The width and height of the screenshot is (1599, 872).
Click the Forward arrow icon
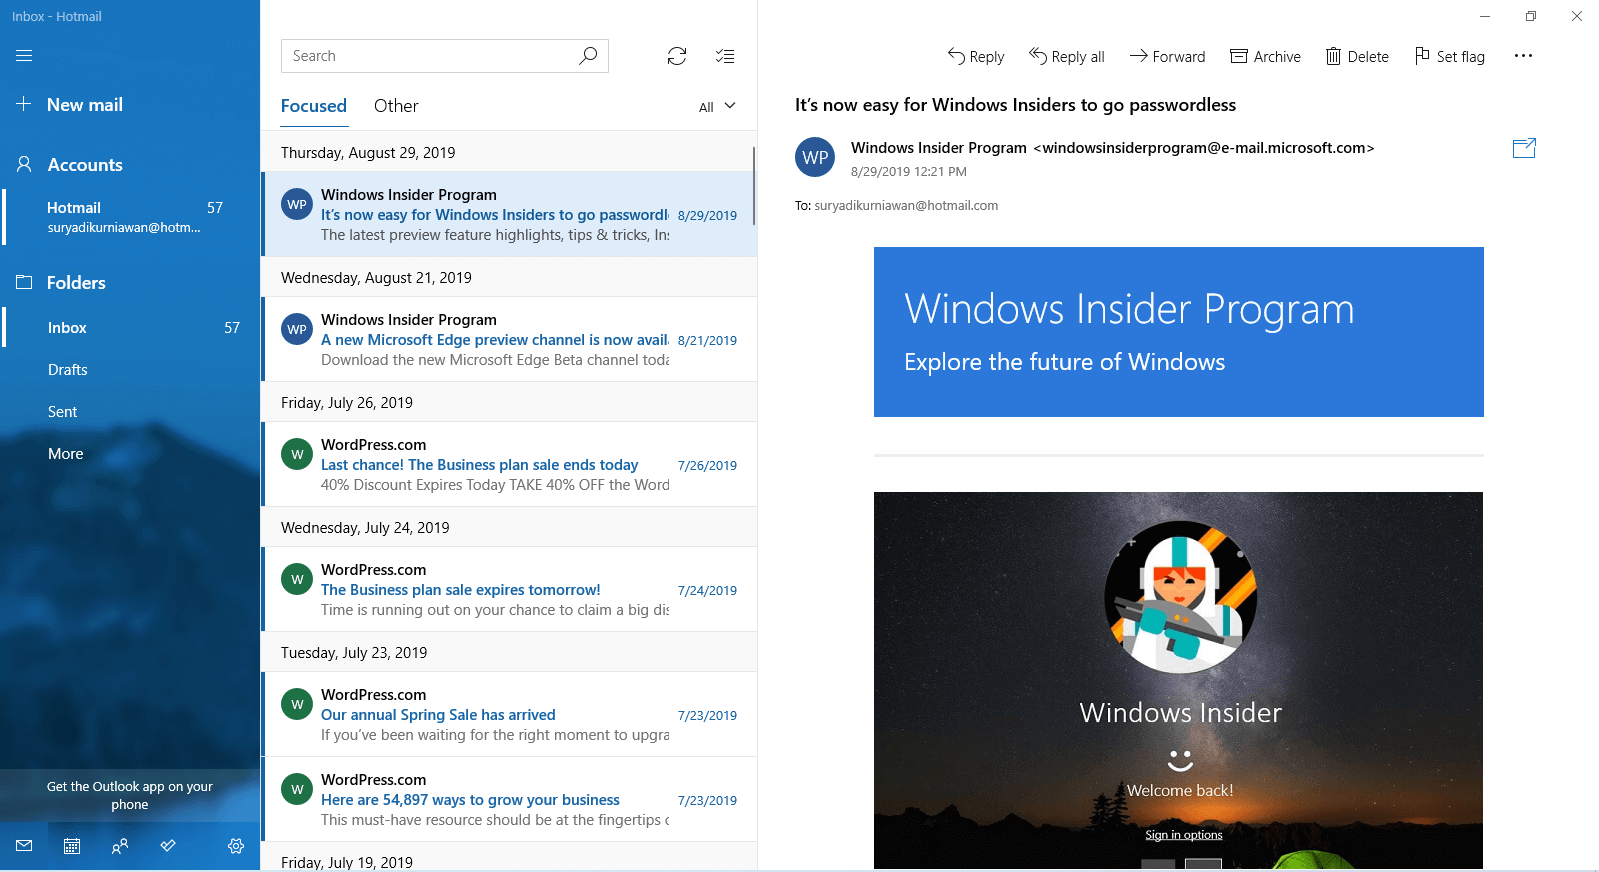(x=1139, y=56)
